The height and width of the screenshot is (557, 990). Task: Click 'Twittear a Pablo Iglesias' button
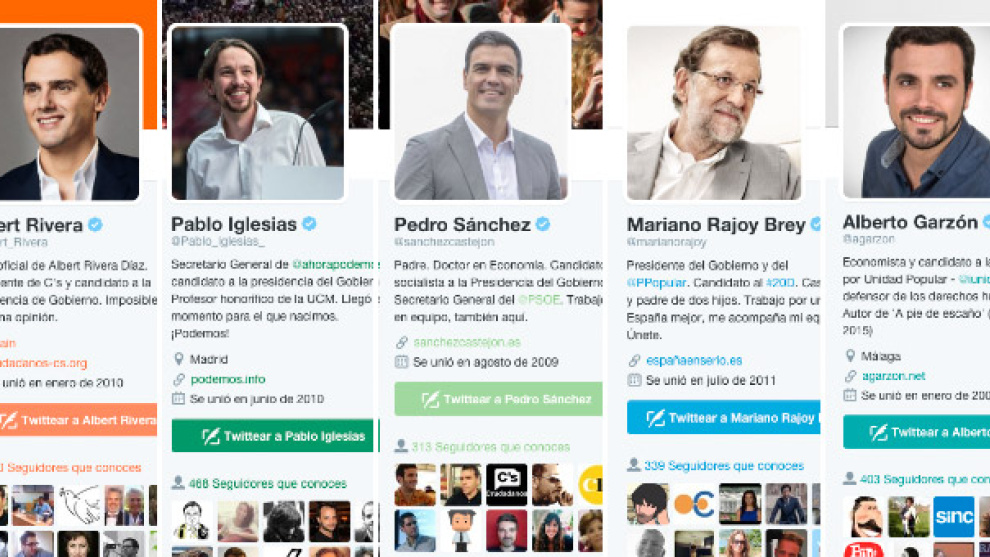point(275,436)
